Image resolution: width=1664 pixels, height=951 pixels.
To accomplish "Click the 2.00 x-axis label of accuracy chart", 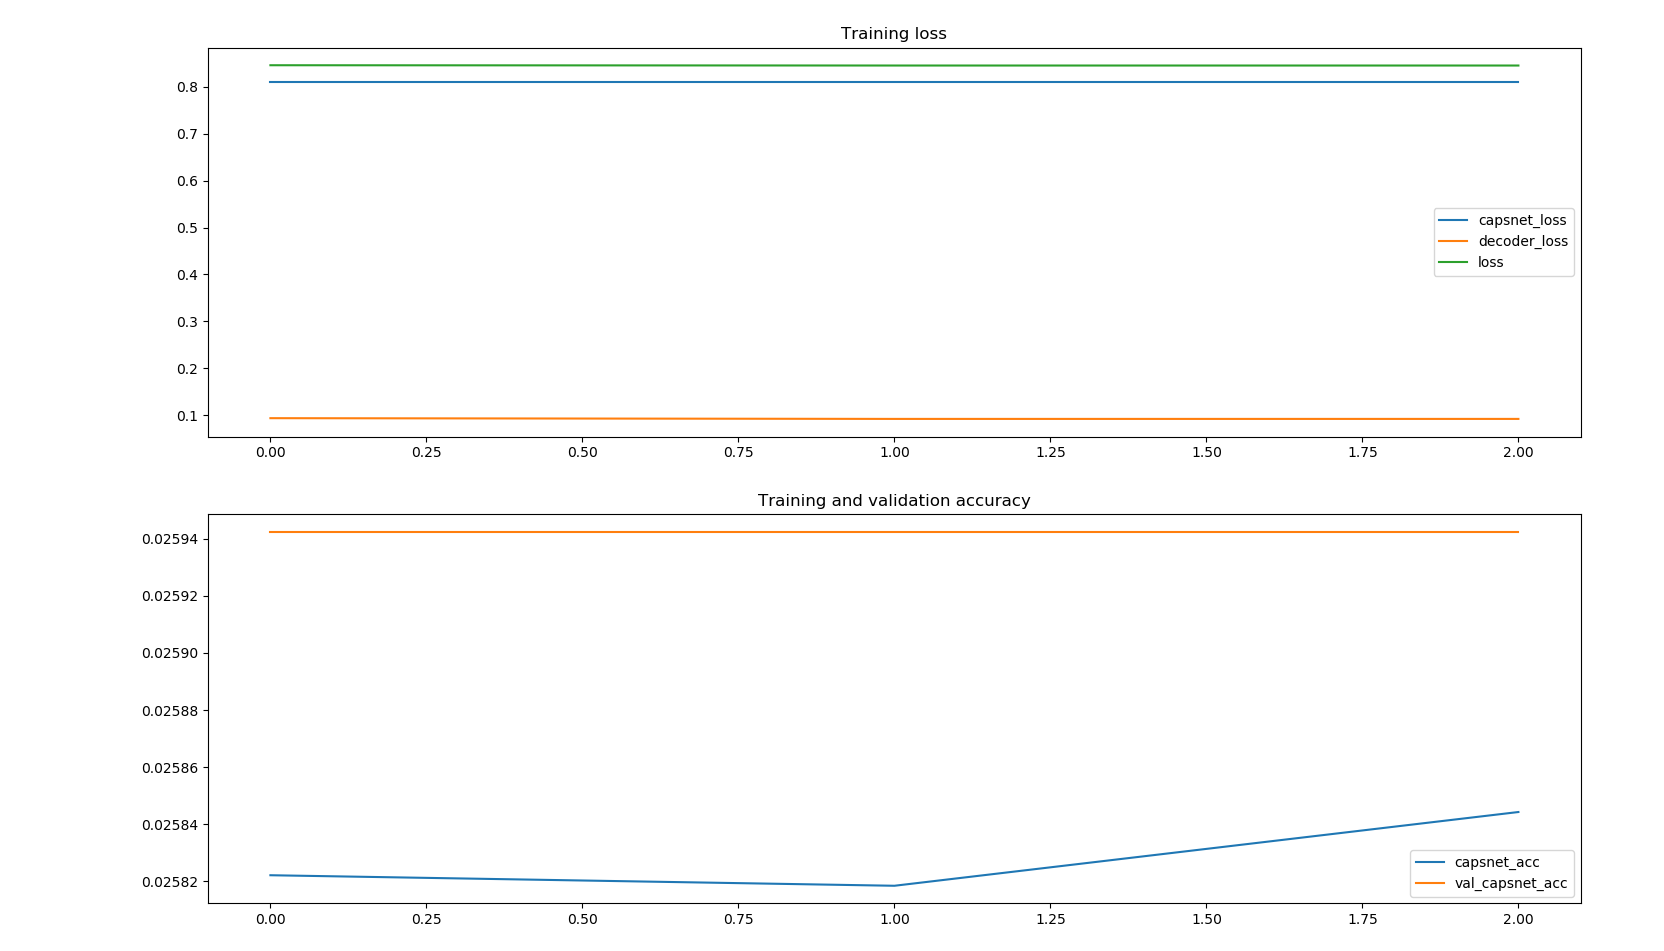I will (1518, 919).
